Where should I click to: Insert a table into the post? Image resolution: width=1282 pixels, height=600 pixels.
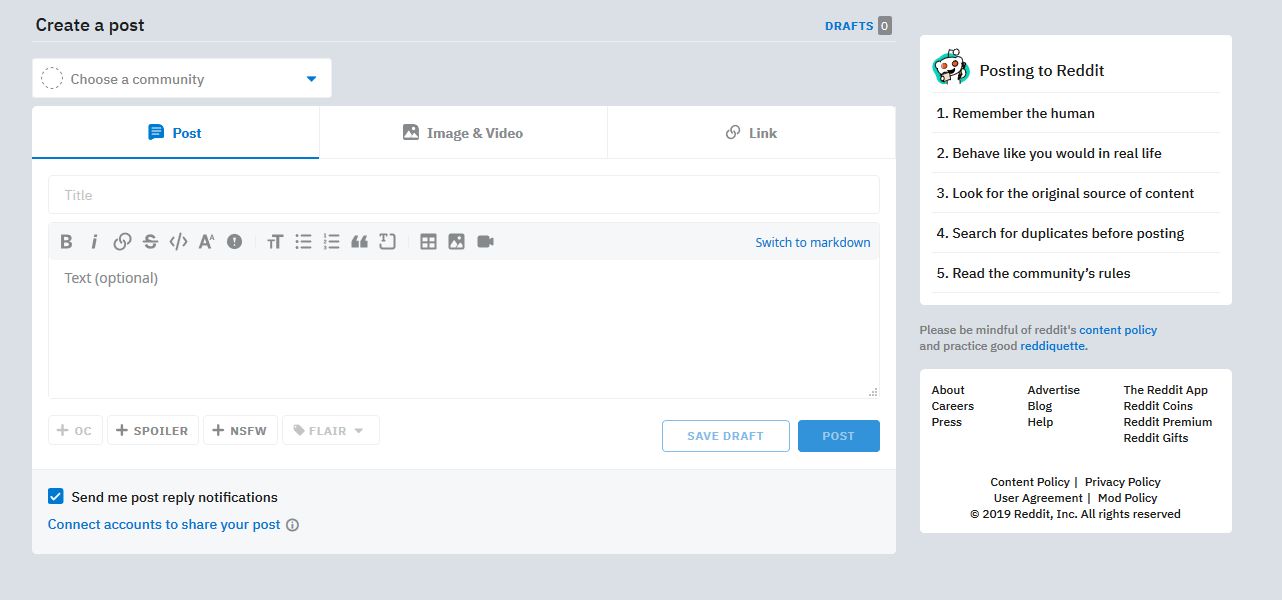coord(428,241)
